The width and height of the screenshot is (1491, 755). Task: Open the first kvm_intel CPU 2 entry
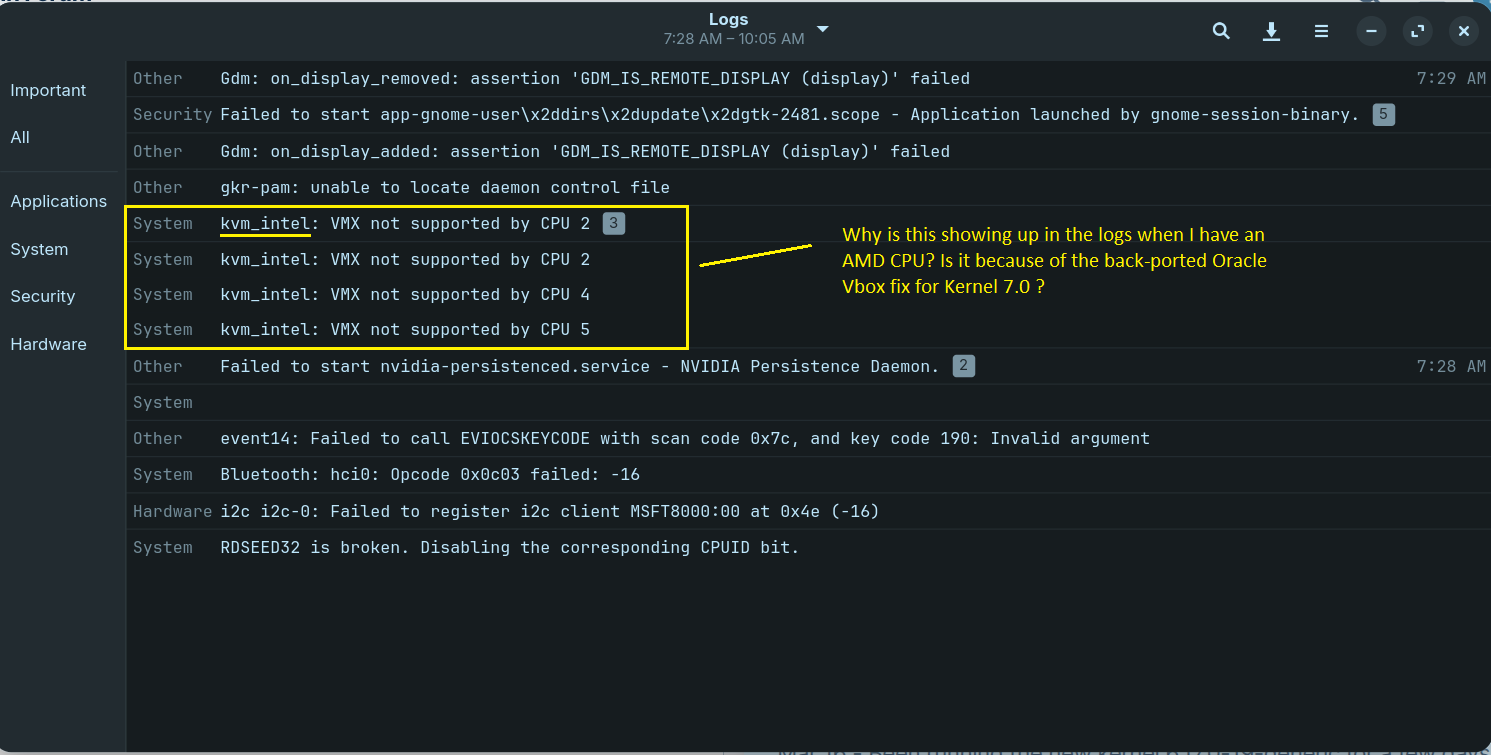(808, 223)
